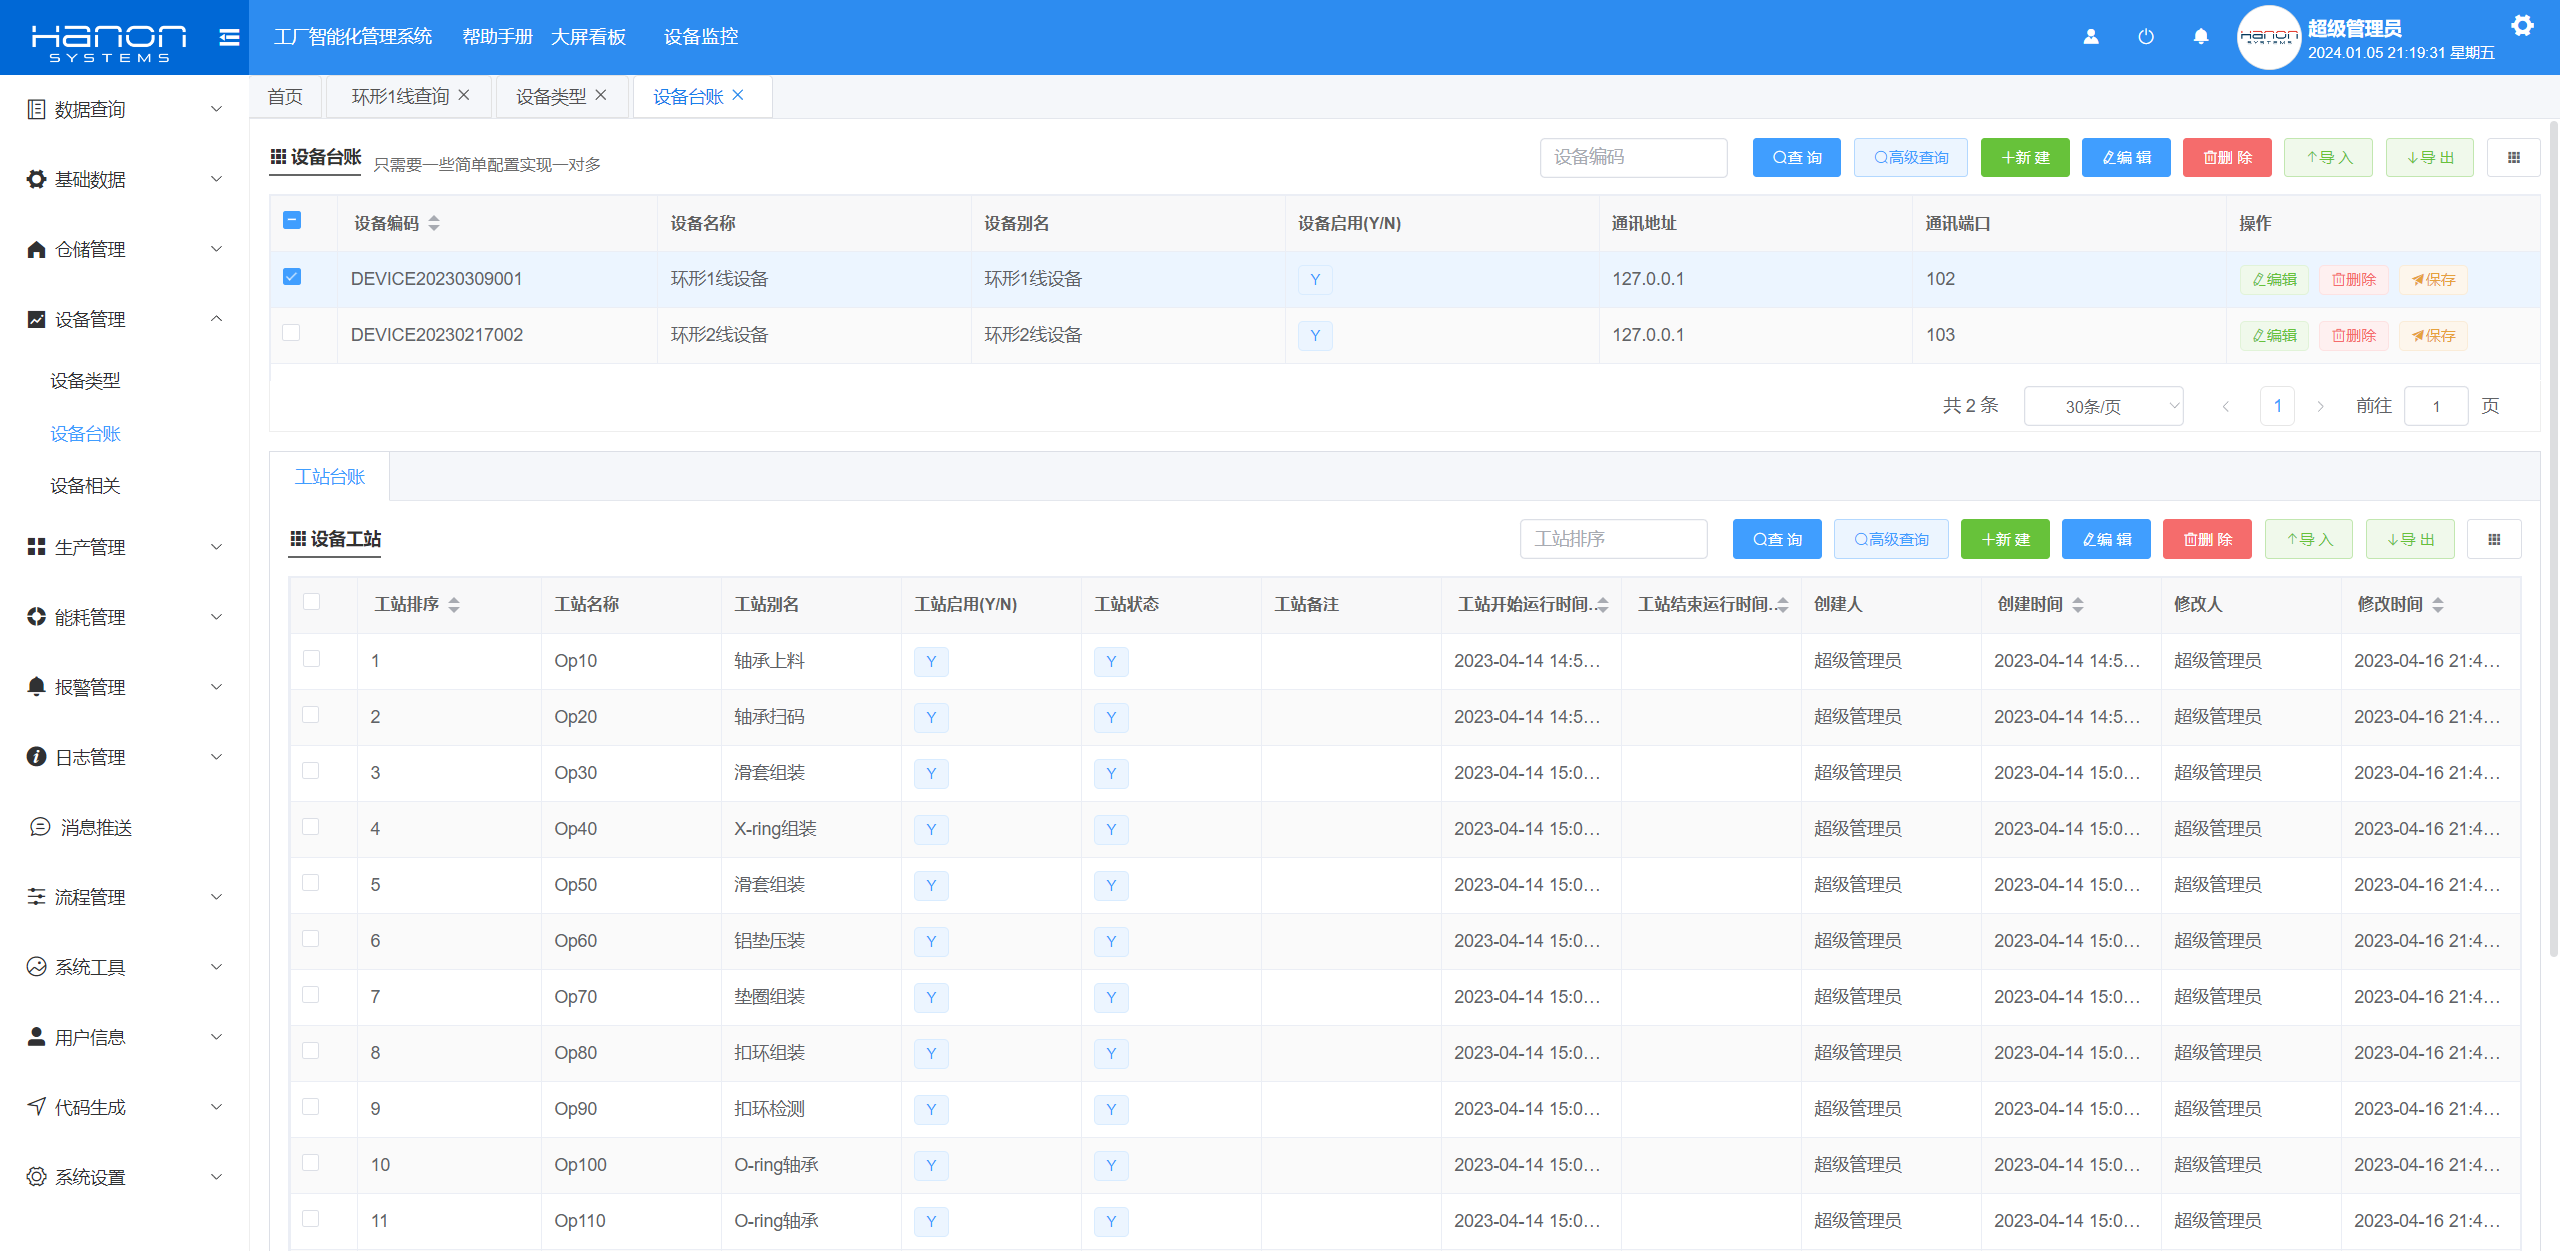This screenshot has height=1251, width=2560.
Task: Open the settings gear in top corner
Action: coord(2522,26)
